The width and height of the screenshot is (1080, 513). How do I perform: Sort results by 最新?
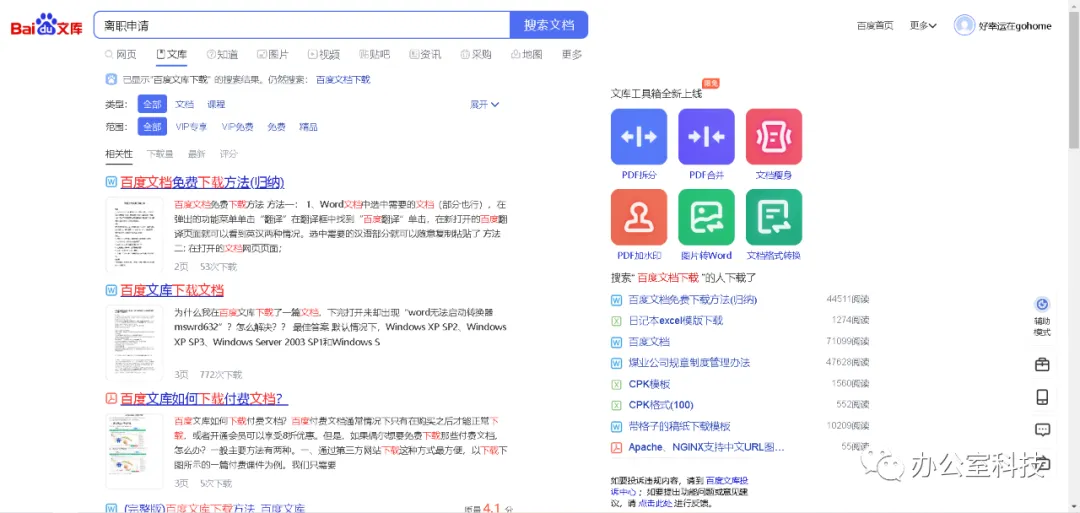click(196, 154)
